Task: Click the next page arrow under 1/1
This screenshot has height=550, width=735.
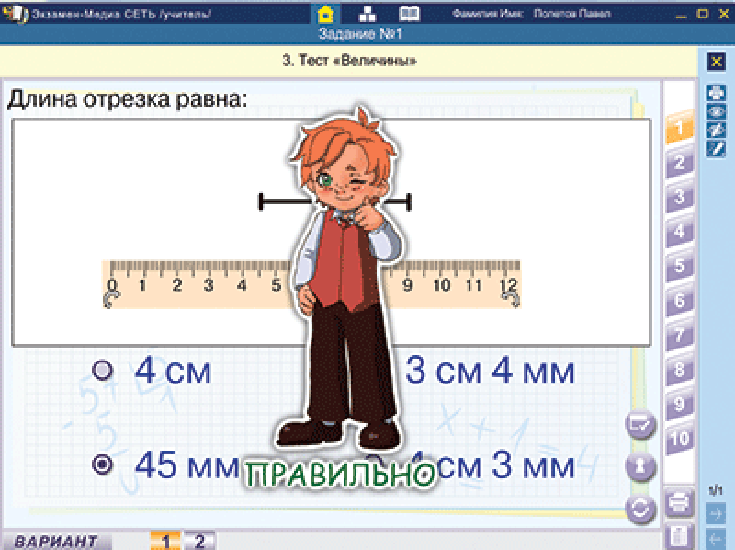Action: coord(715,513)
